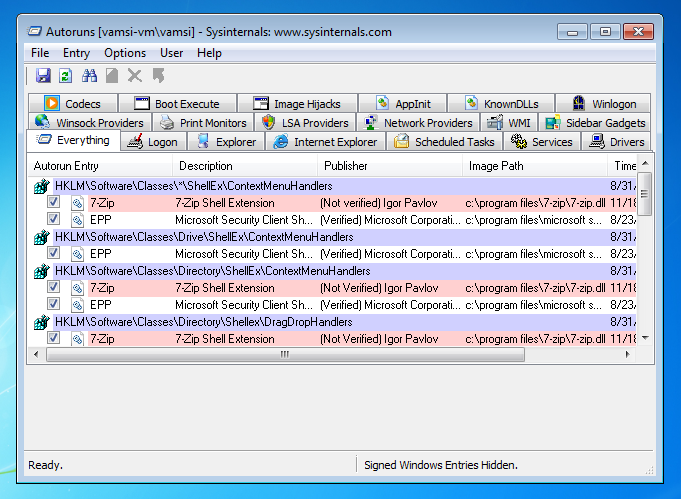Click the 'Signed Windows Entries Hidden.' status text
The height and width of the screenshot is (499, 681).
pos(441,465)
